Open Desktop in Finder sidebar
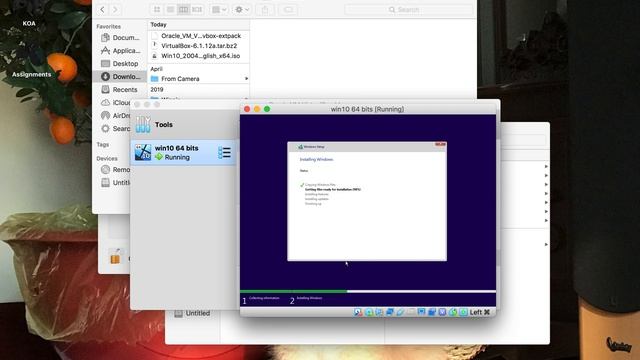 point(120,64)
